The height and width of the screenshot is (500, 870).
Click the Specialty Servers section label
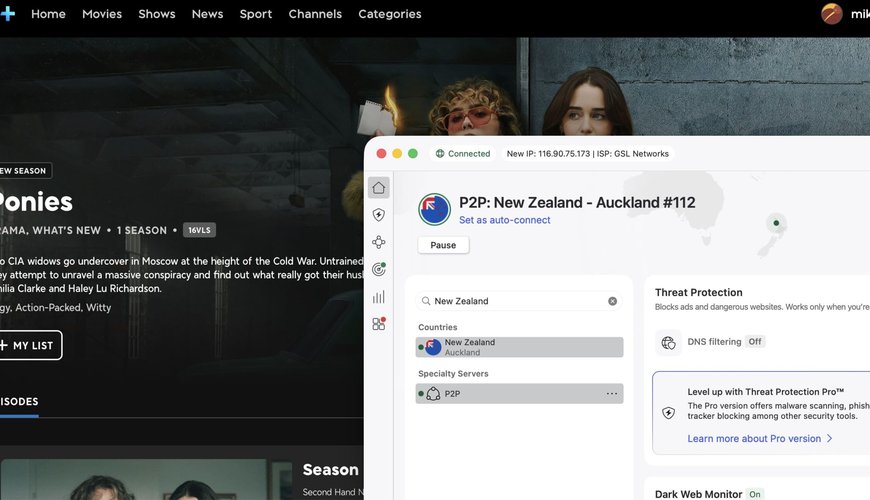453,373
